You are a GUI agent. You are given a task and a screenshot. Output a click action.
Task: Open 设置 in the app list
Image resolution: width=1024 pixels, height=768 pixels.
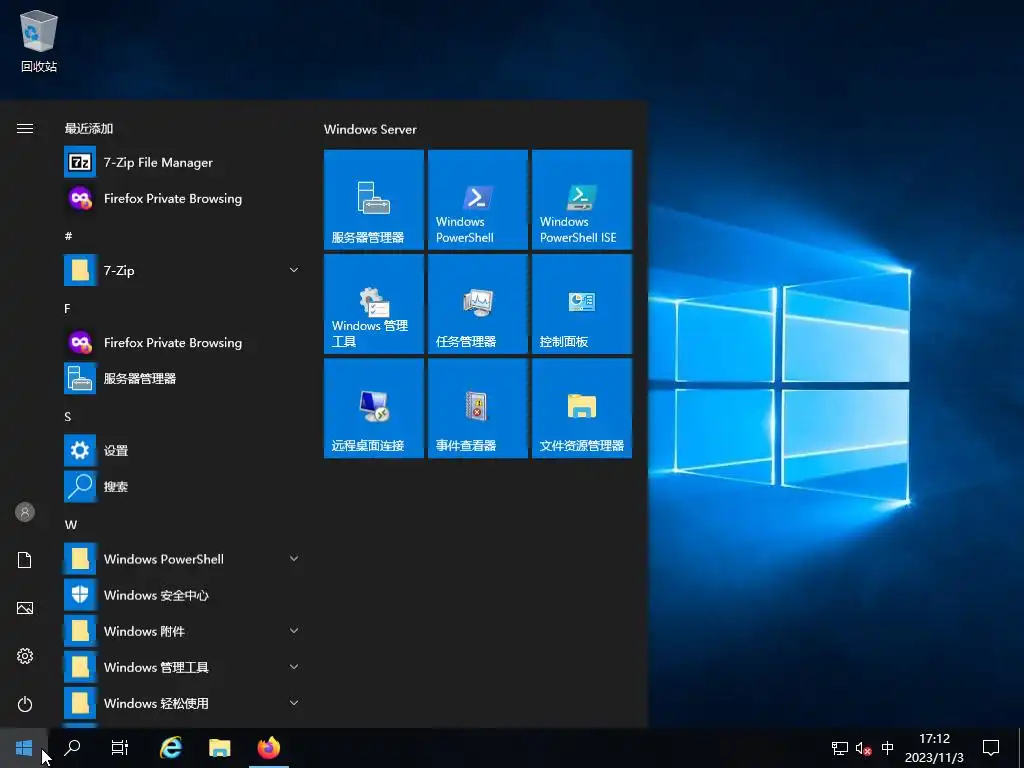(x=182, y=451)
